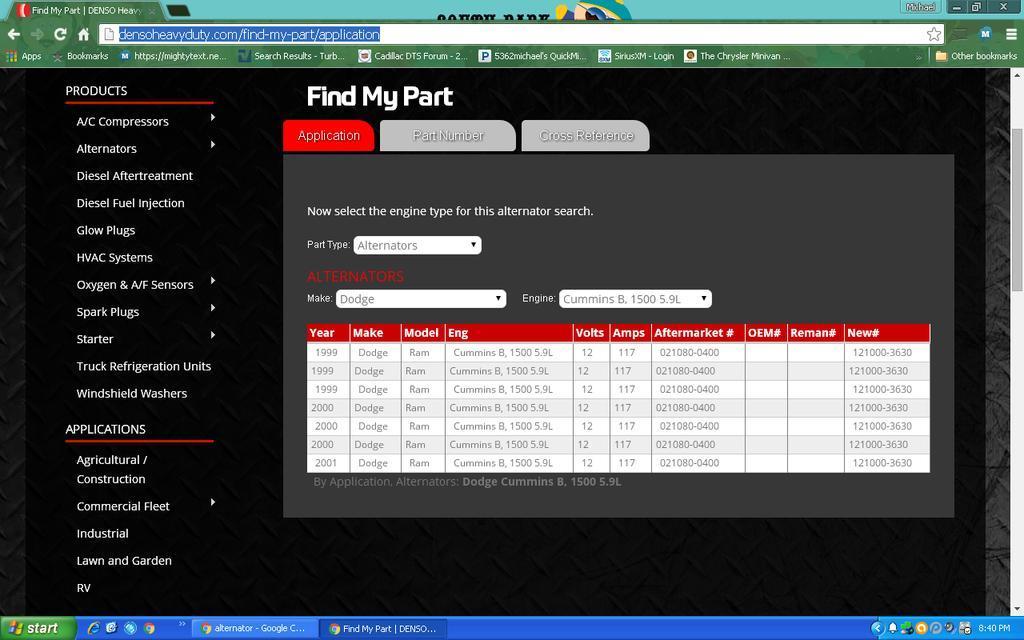Switch to the Application tab
This screenshot has width=1024, height=640.
tap(328, 136)
